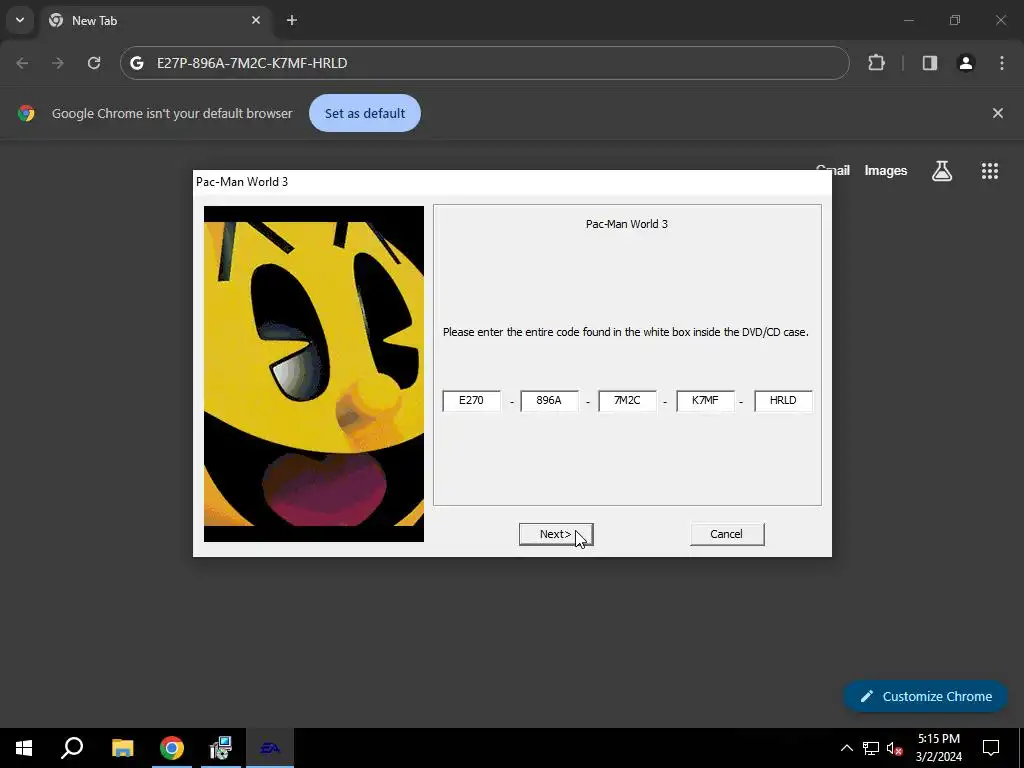Open File Explorer from taskbar
The width and height of the screenshot is (1024, 768).
(x=122, y=748)
